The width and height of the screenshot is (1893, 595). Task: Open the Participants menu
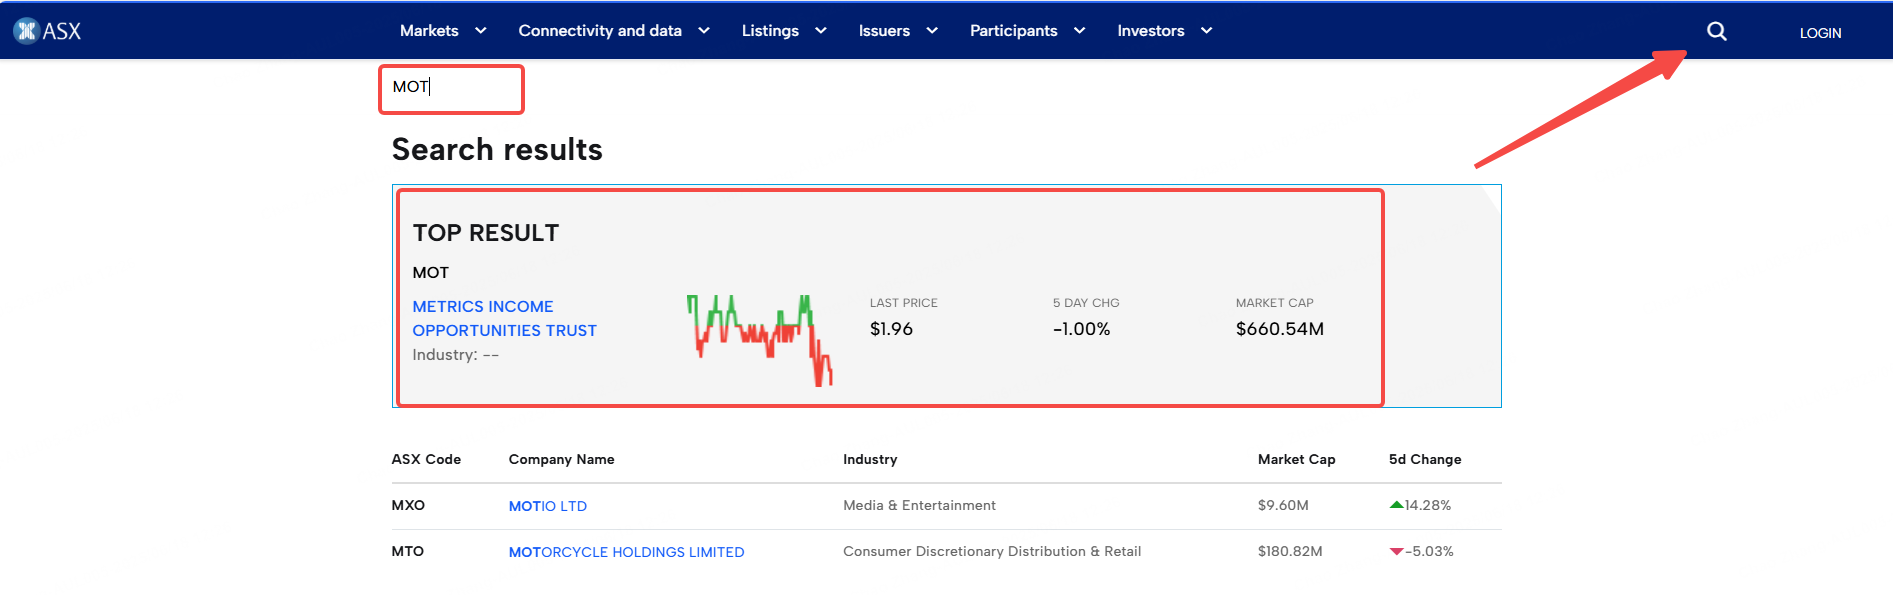pyautogui.click(x=1013, y=31)
